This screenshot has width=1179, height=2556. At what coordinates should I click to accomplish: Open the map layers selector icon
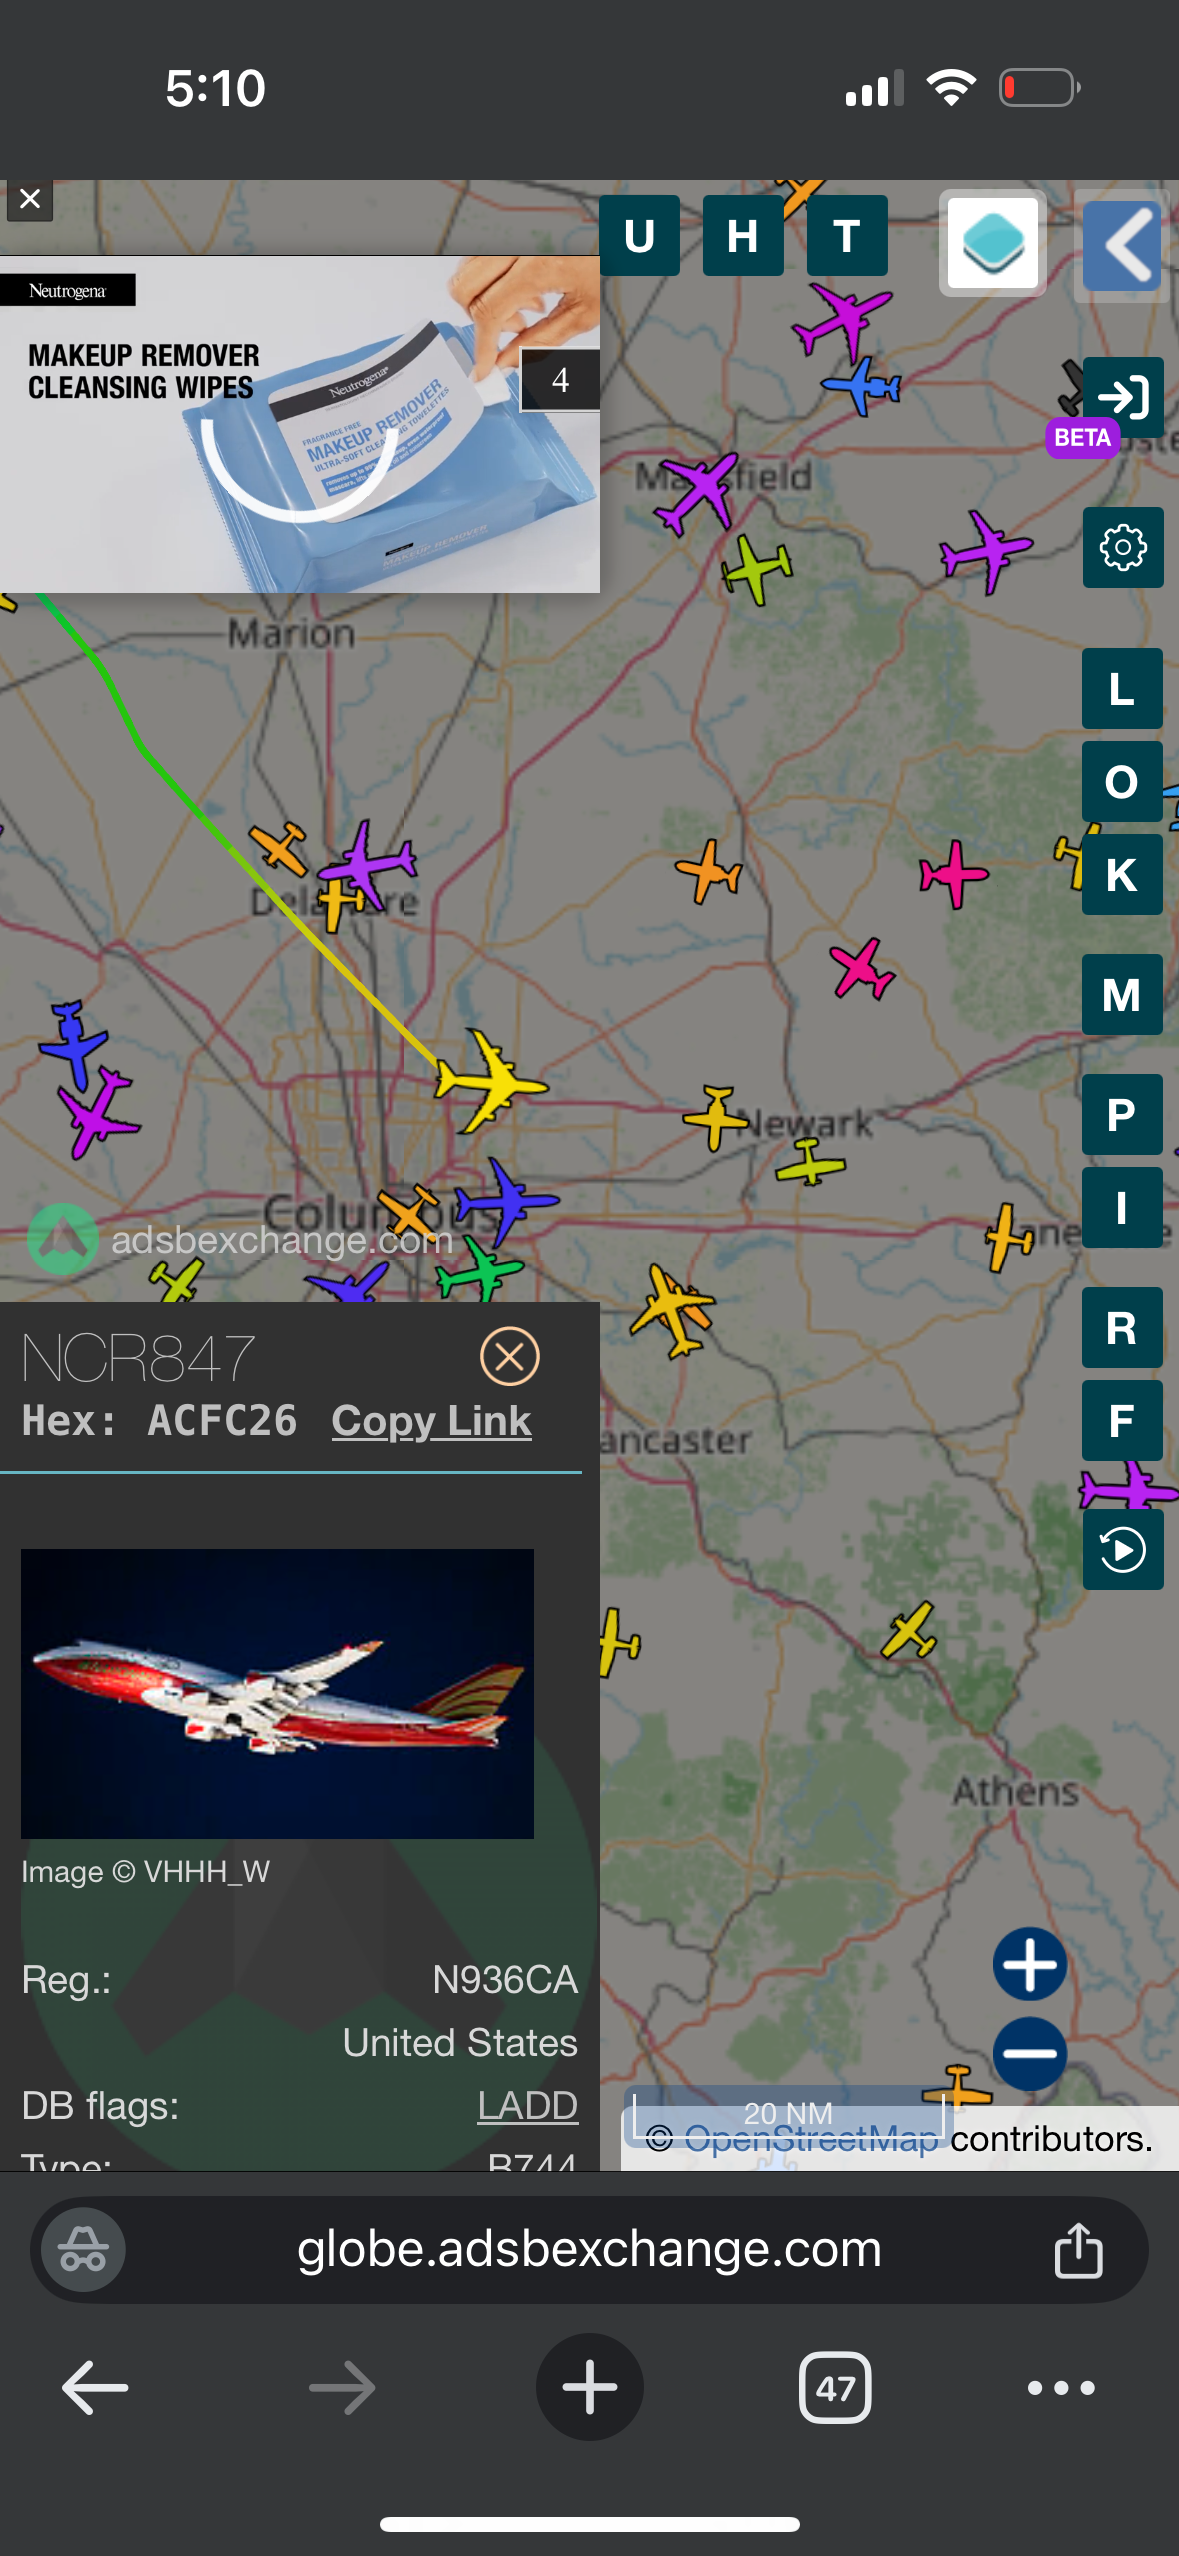[x=993, y=243]
